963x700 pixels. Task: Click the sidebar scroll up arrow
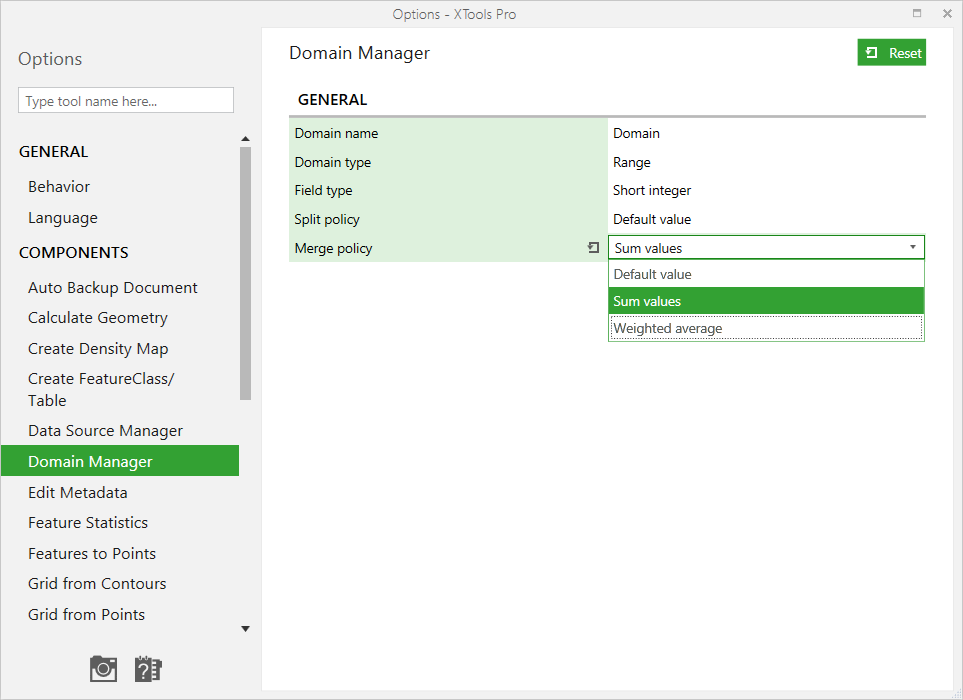point(246,139)
